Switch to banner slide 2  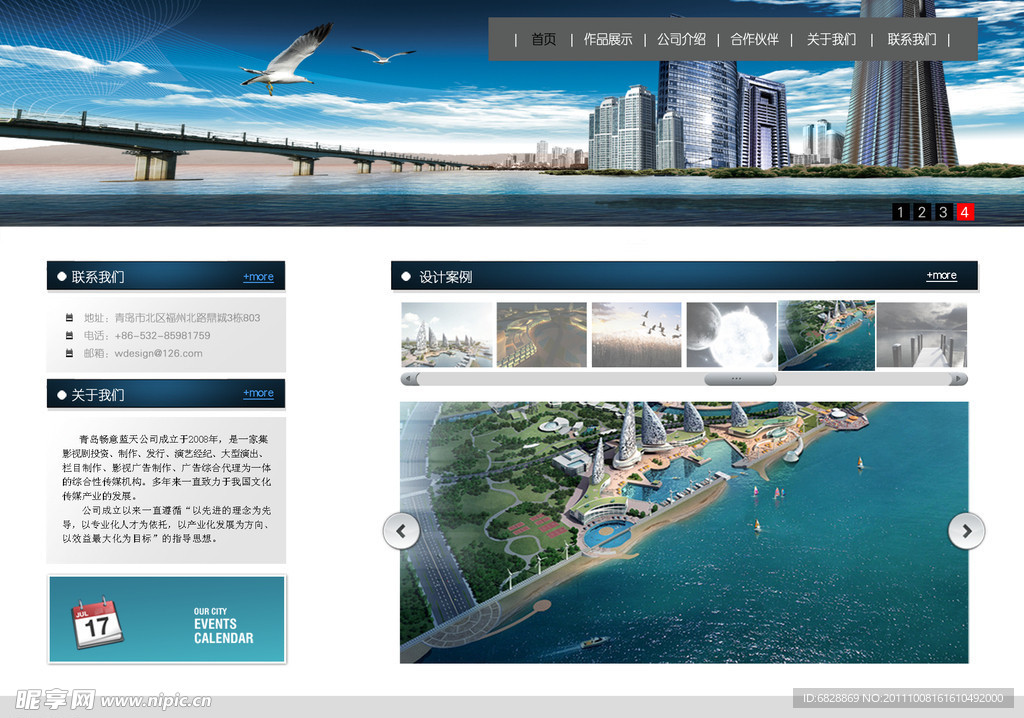tap(922, 212)
